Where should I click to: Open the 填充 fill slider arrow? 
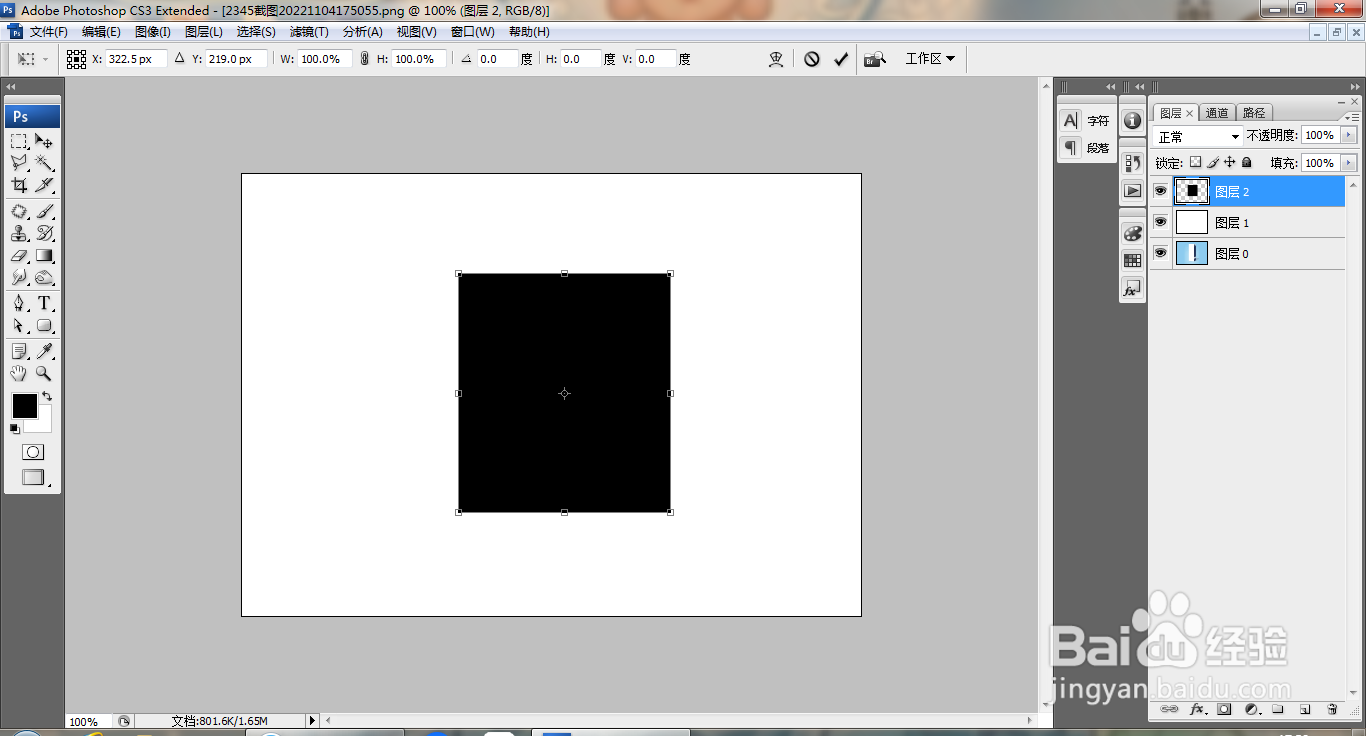click(1349, 163)
